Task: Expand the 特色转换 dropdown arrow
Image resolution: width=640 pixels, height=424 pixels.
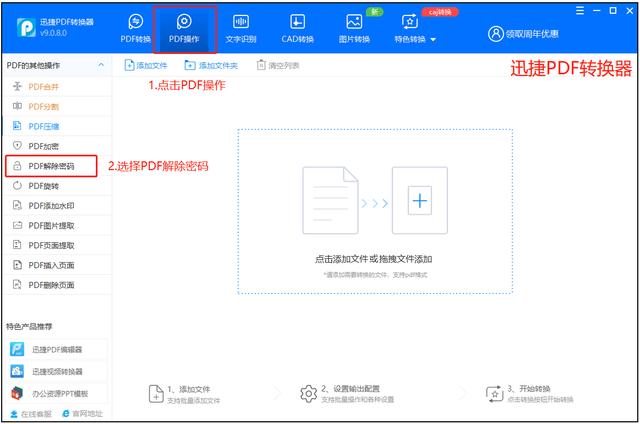Action: click(x=433, y=40)
